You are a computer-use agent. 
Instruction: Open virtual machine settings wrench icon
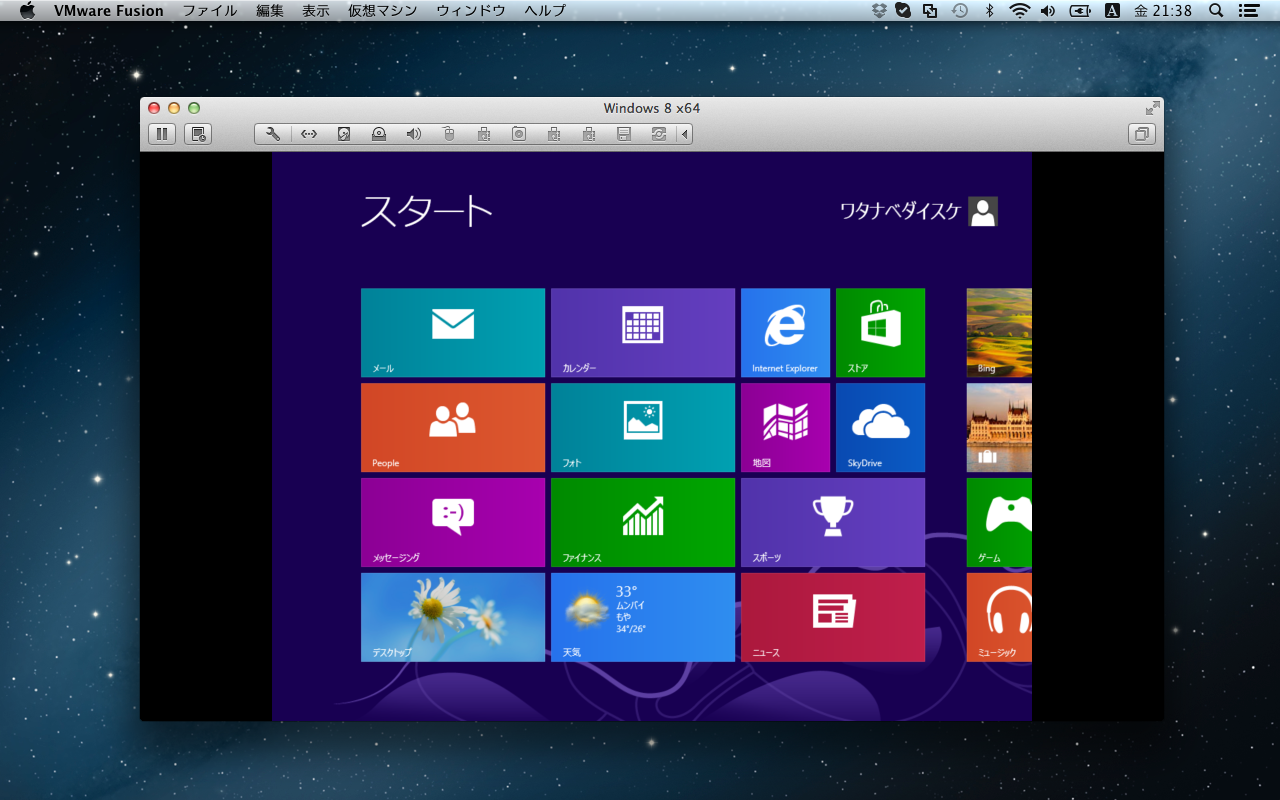pyautogui.click(x=272, y=134)
